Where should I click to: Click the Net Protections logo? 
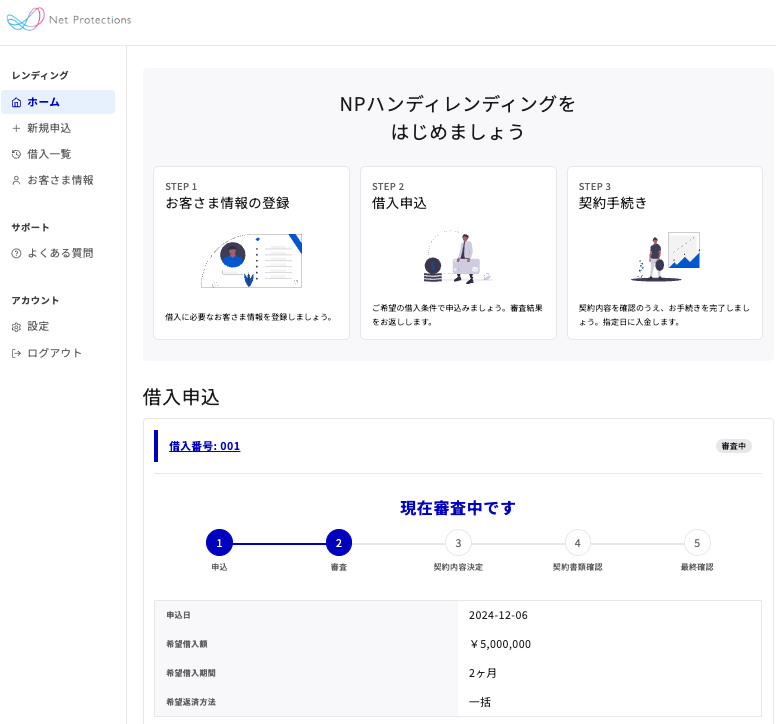point(68,19)
